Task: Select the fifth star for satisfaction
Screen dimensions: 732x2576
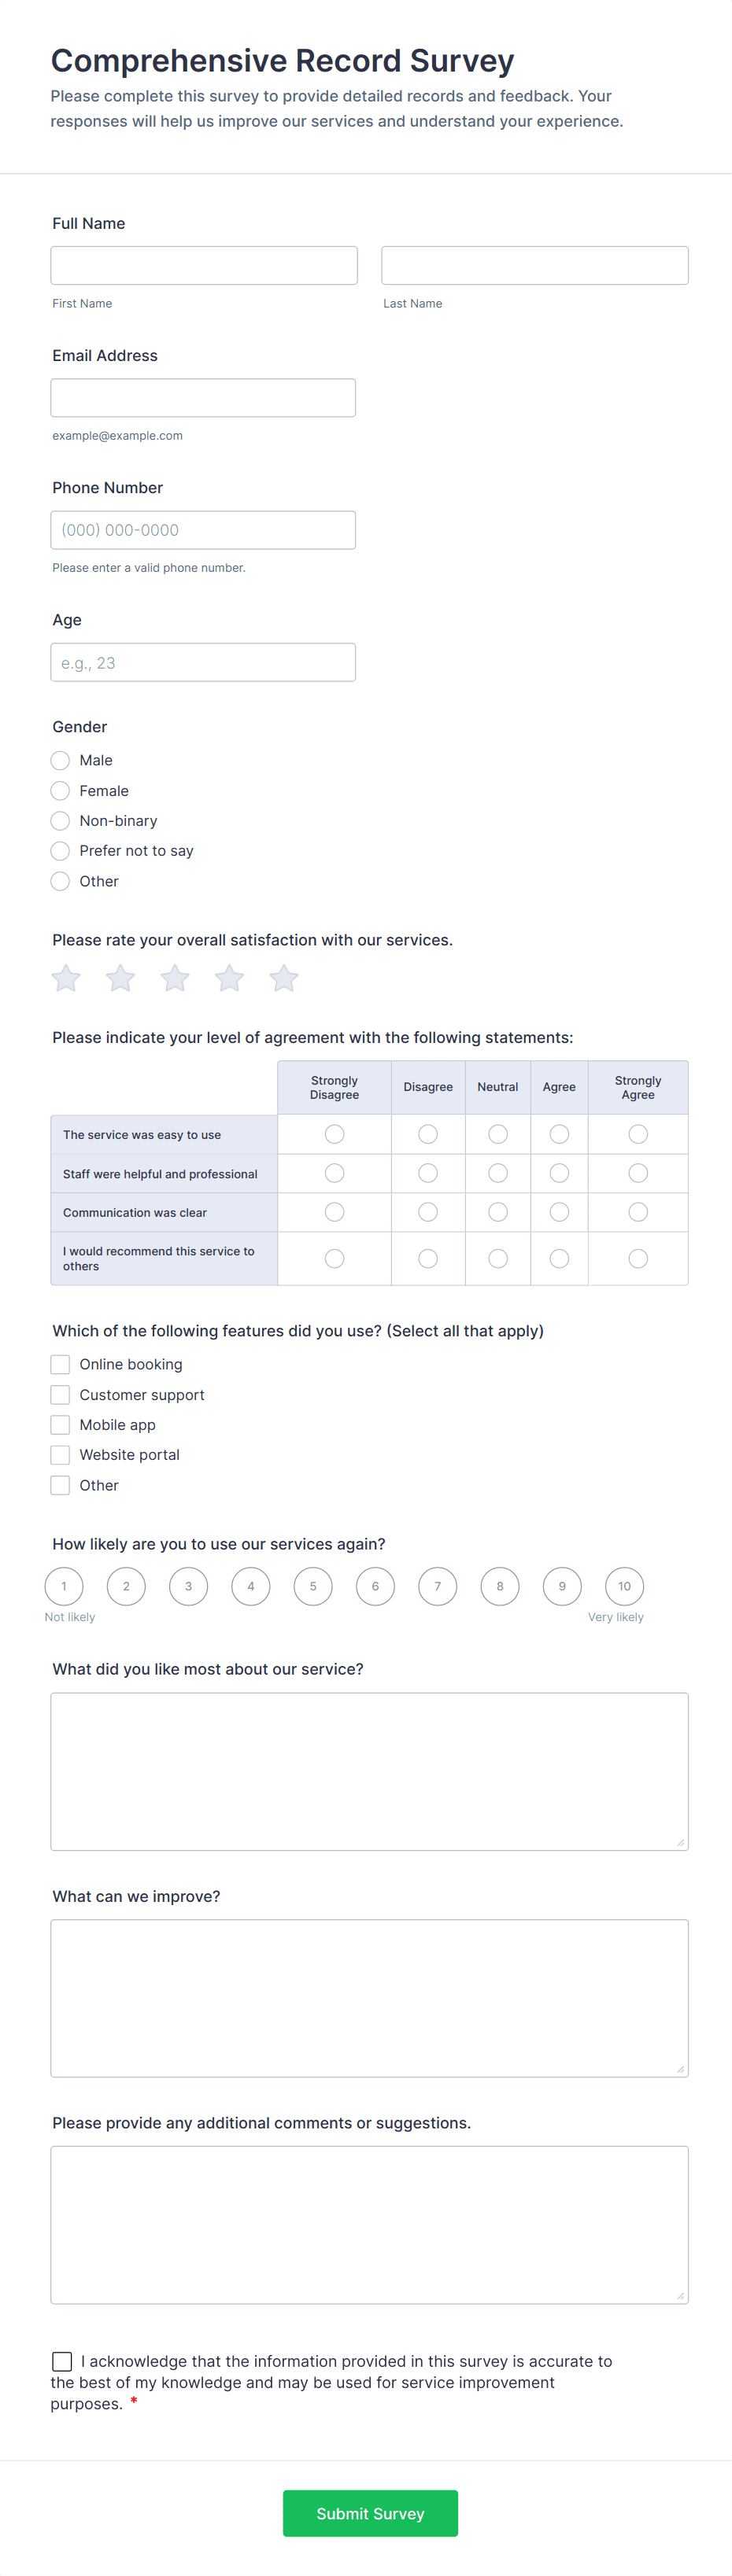Action: [283, 978]
